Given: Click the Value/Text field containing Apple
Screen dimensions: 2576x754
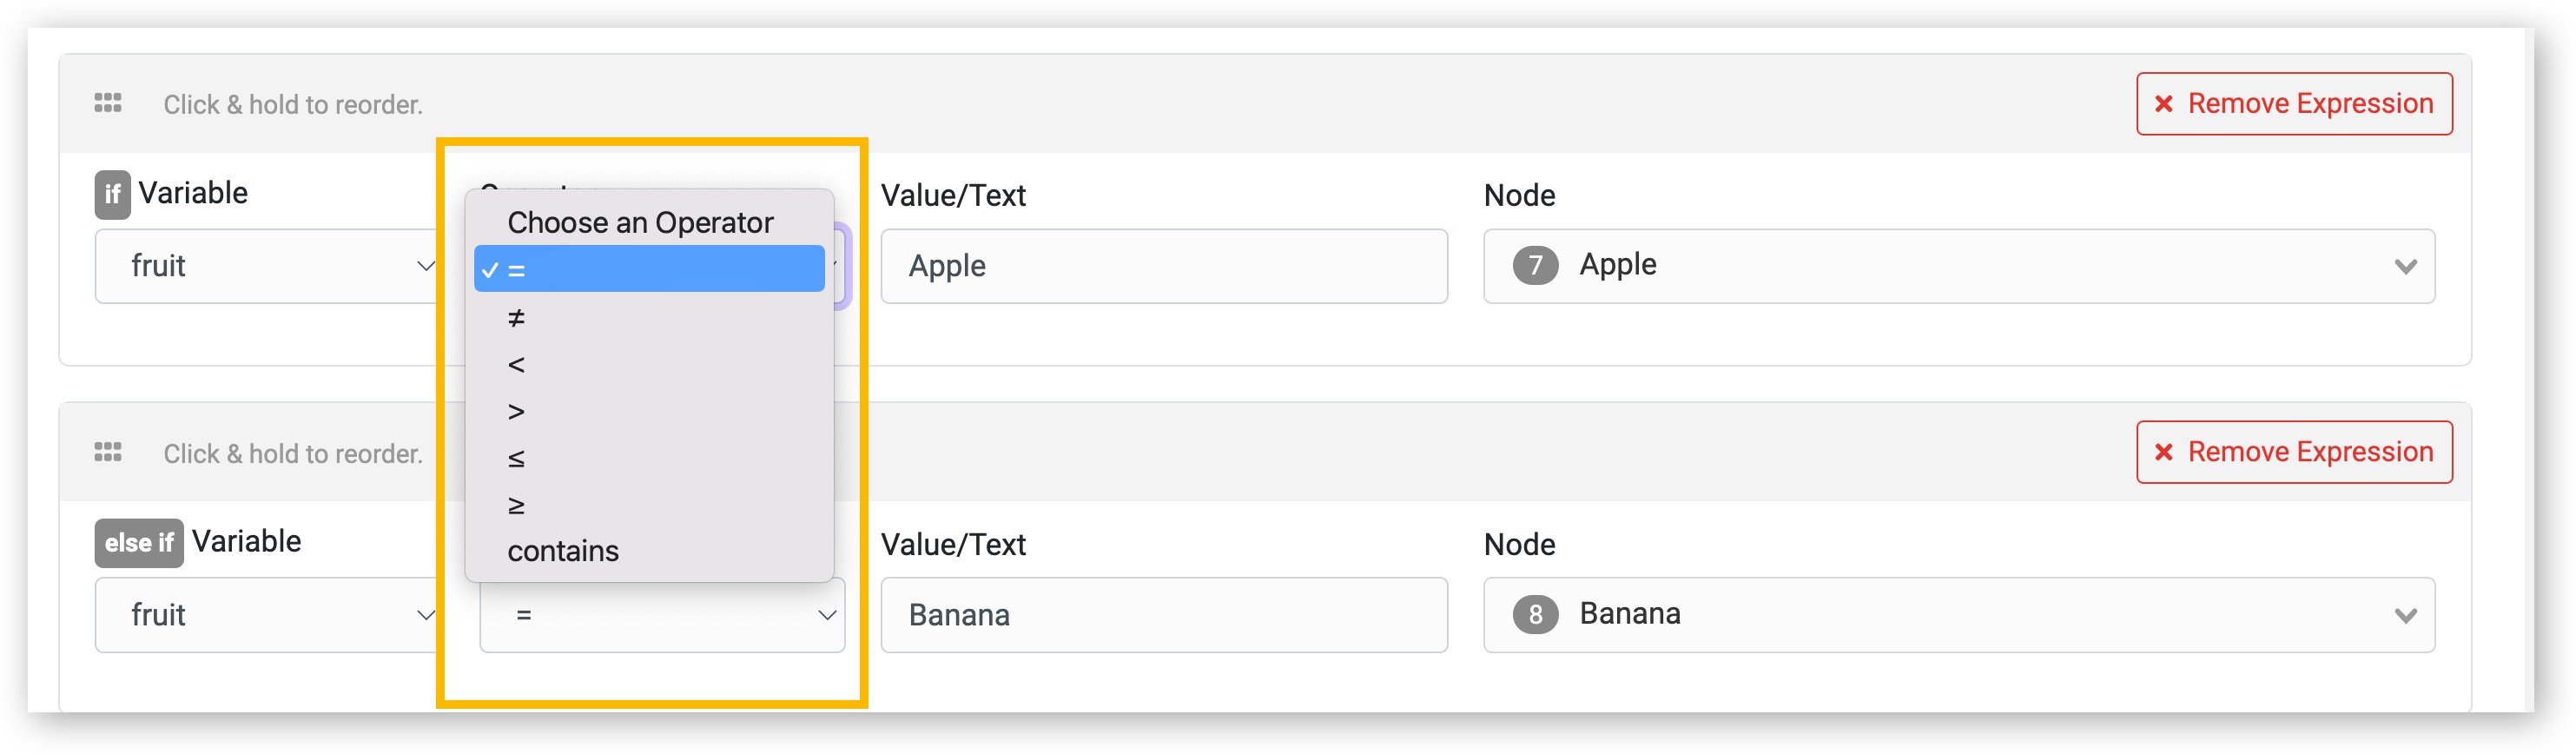Looking at the screenshot, I should click(1164, 266).
